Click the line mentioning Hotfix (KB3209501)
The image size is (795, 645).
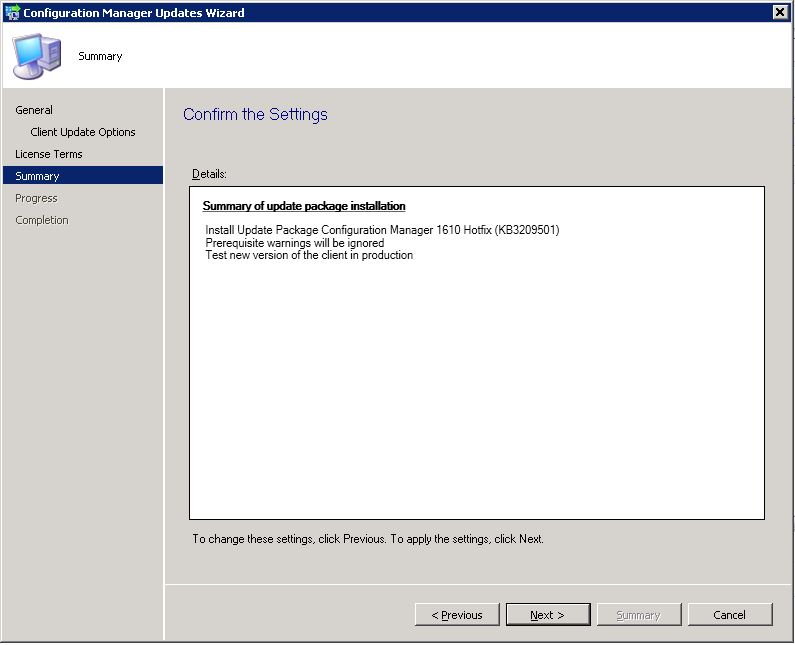pyautogui.click(x=382, y=230)
